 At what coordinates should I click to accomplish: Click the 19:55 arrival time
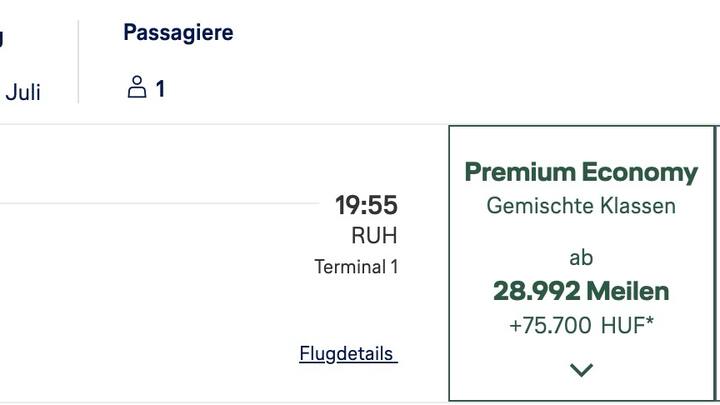pyautogui.click(x=366, y=205)
